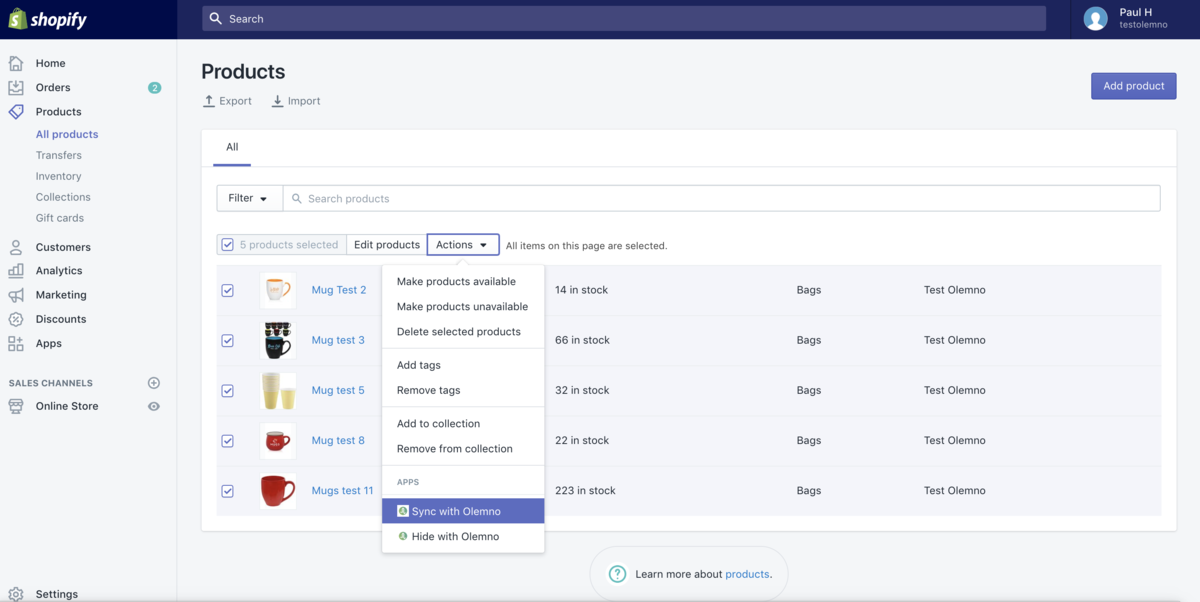Click the Mugs test 11 thumbnail
1200x602 pixels.
(278, 491)
